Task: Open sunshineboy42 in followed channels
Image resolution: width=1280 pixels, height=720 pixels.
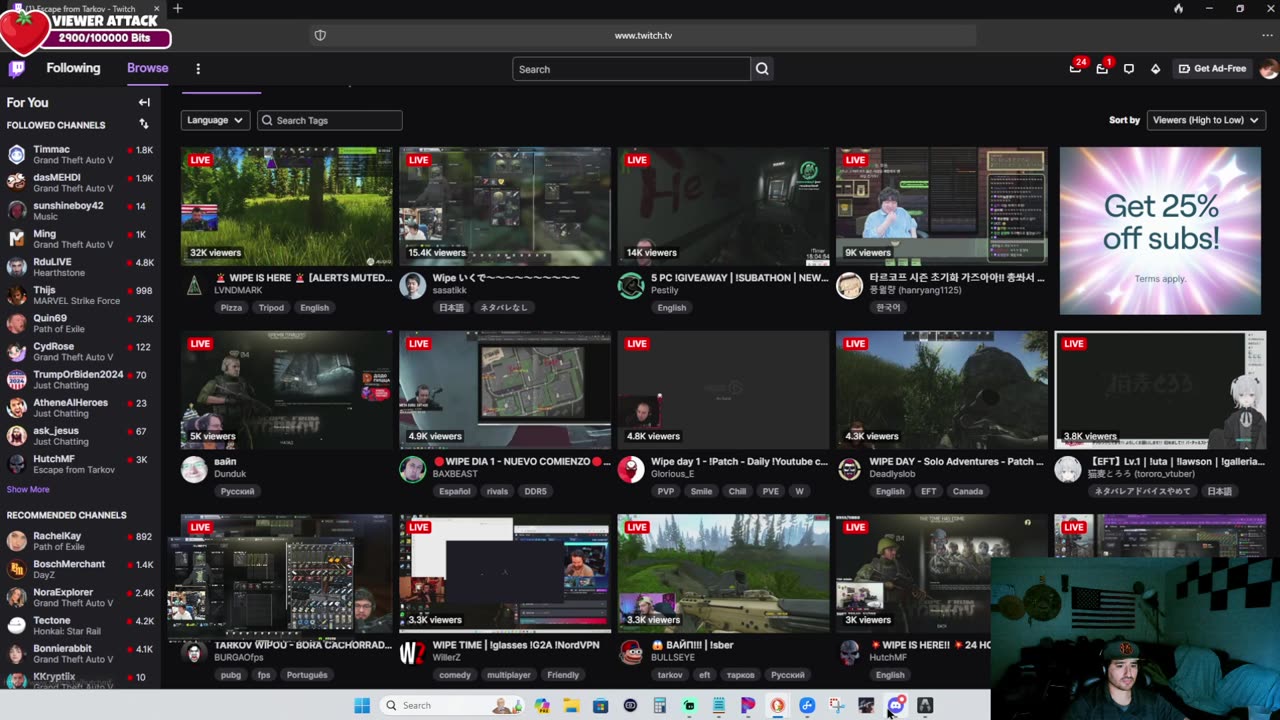Action: click(80, 210)
